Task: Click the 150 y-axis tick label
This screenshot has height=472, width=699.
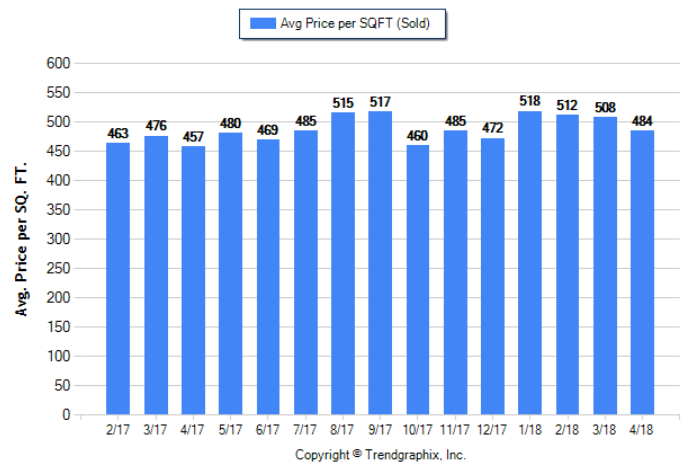Action: (x=58, y=327)
